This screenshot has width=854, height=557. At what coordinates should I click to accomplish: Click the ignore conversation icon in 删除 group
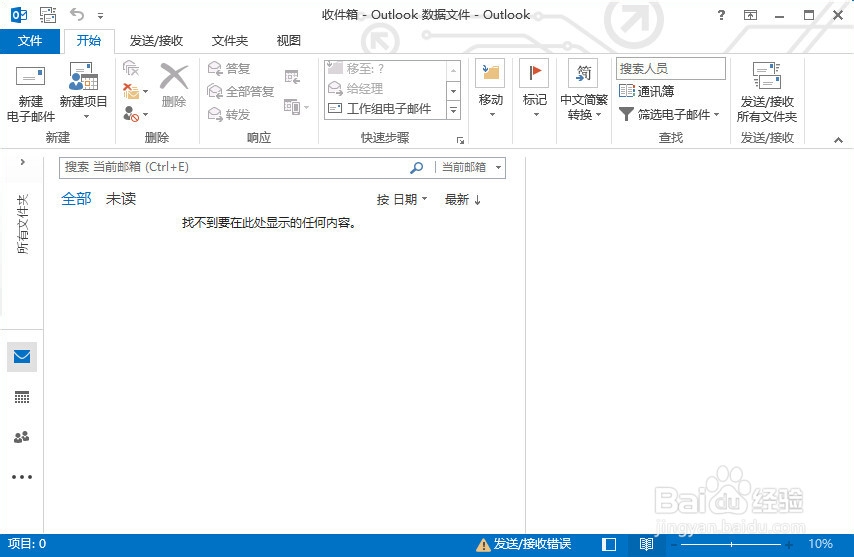coord(131,69)
